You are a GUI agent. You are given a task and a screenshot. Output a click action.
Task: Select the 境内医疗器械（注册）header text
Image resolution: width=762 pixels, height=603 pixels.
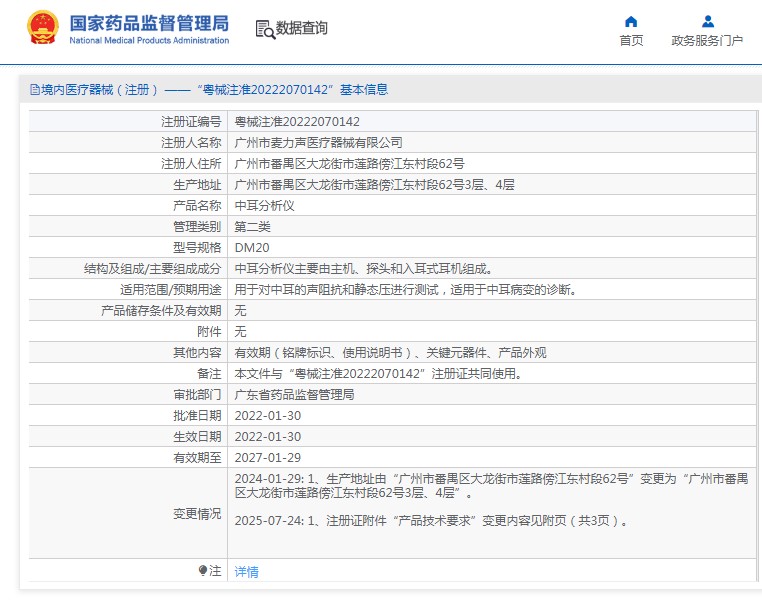tap(100, 89)
